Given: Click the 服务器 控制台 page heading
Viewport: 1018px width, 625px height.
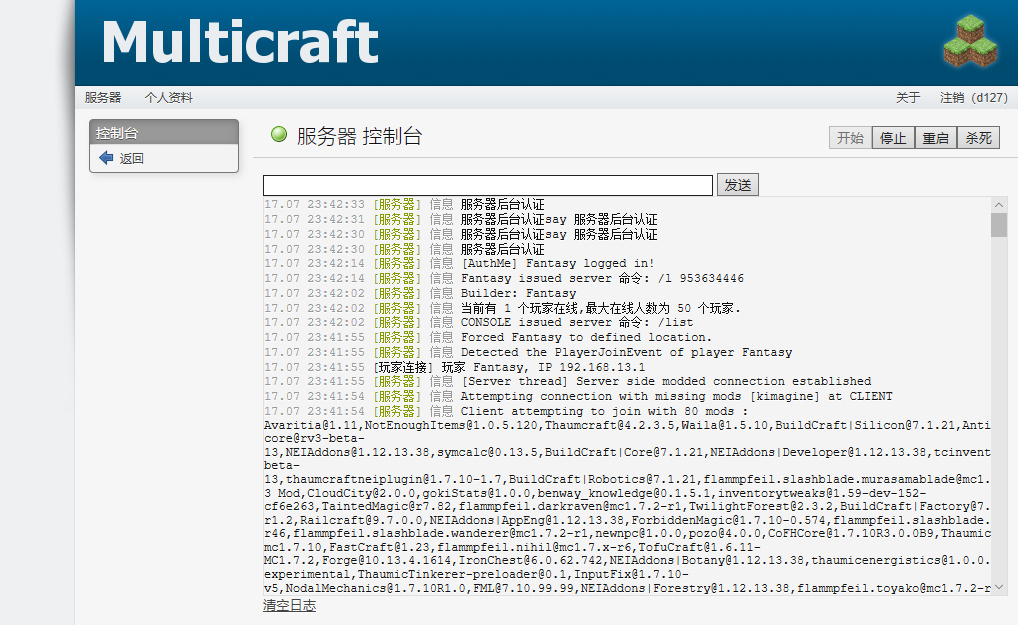Looking at the screenshot, I should [x=359, y=136].
